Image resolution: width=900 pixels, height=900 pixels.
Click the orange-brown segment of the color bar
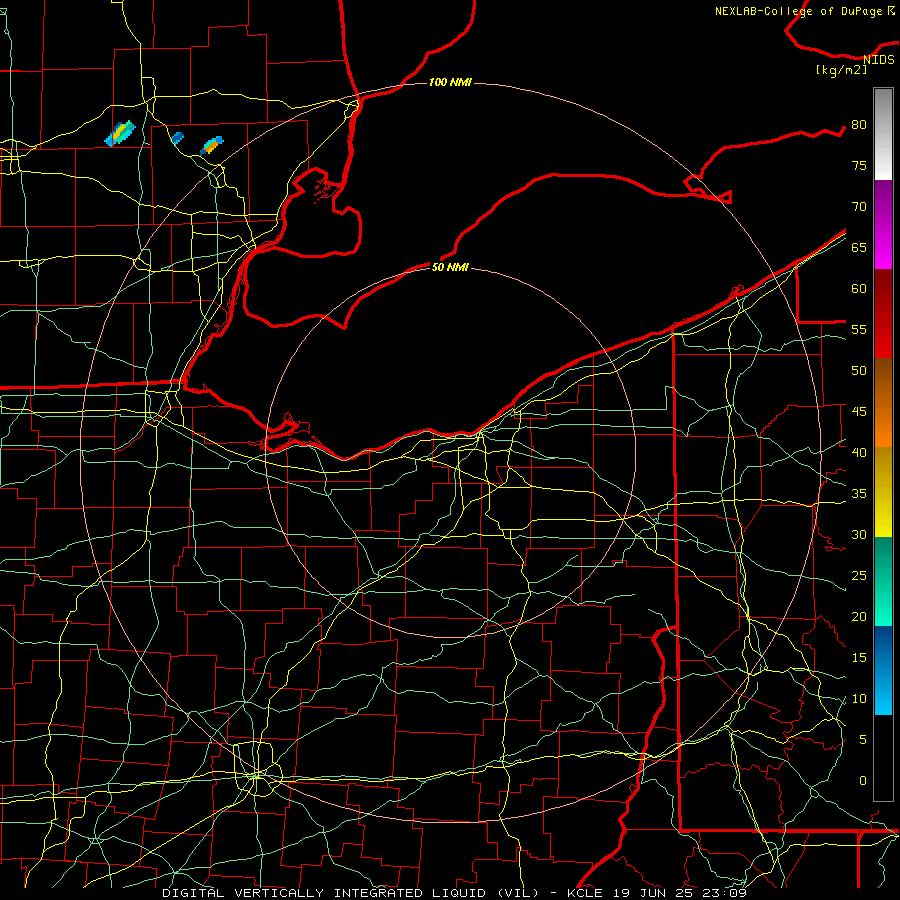coord(883,402)
